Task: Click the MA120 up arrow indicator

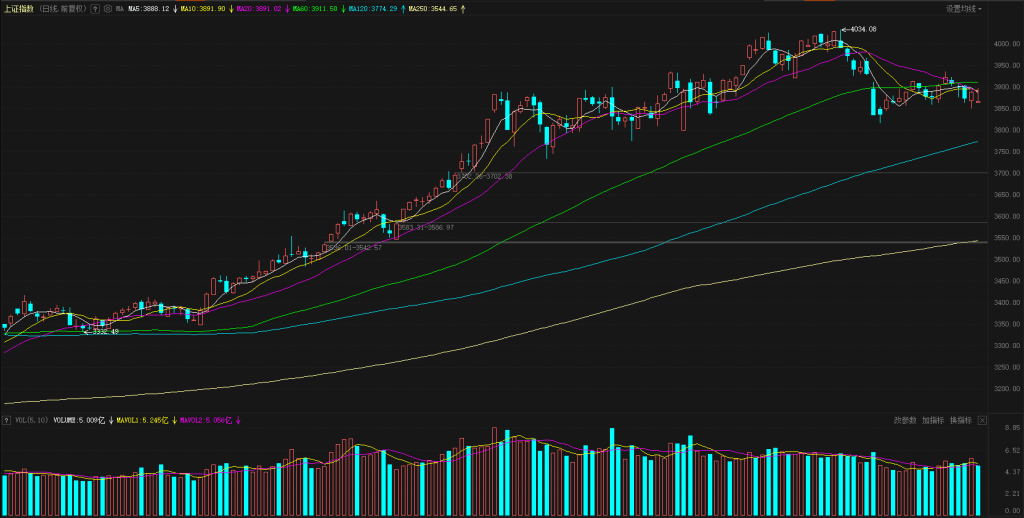Action: pos(403,8)
